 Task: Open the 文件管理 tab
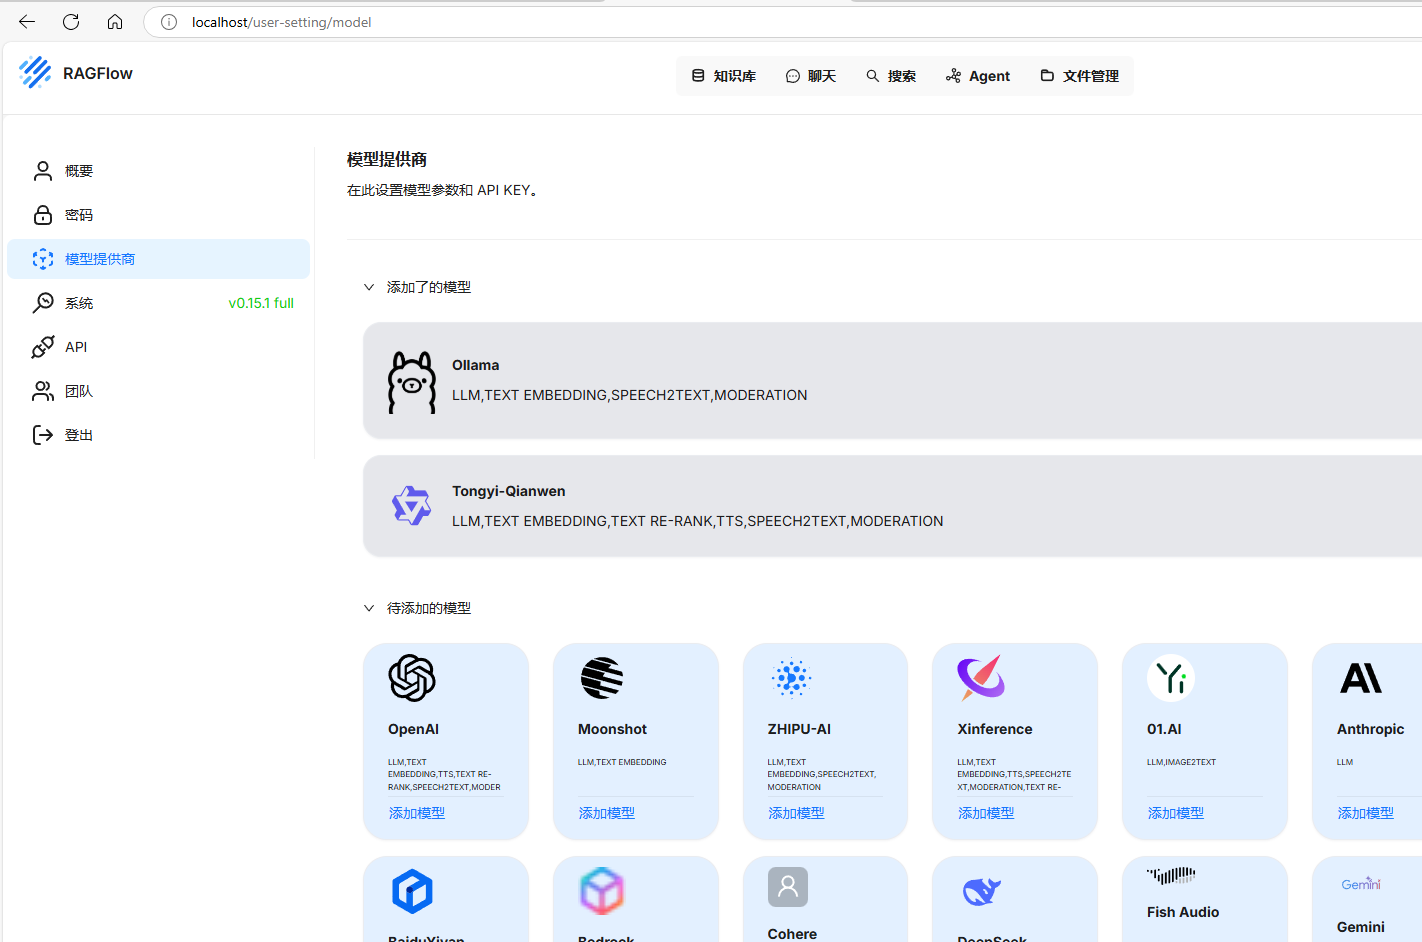tap(1080, 76)
